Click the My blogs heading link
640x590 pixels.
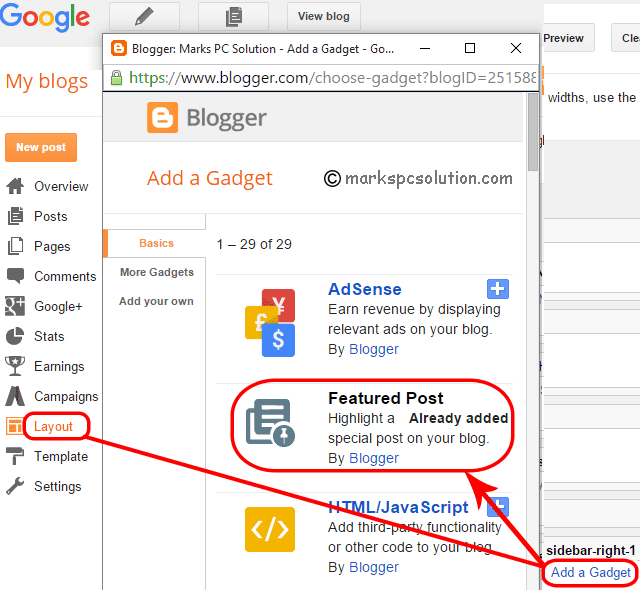[47, 82]
